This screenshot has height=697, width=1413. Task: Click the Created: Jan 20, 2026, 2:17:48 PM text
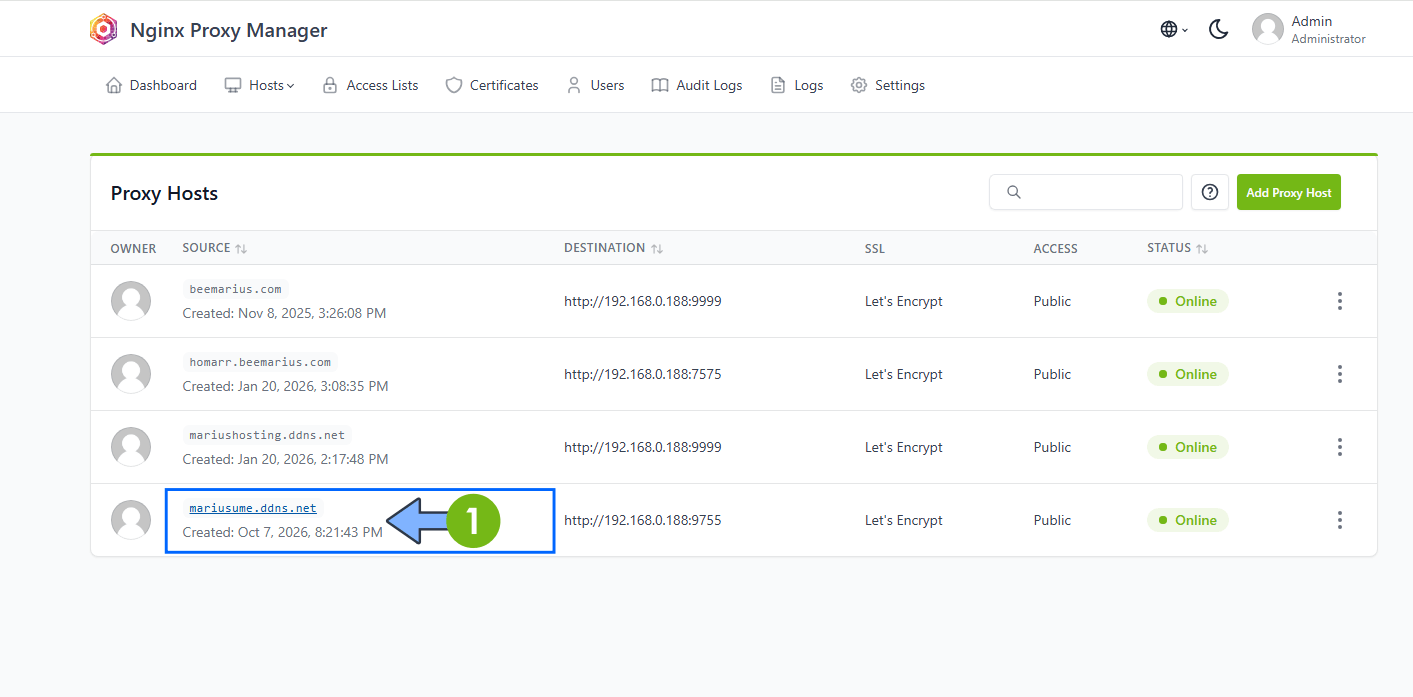click(285, 459)
